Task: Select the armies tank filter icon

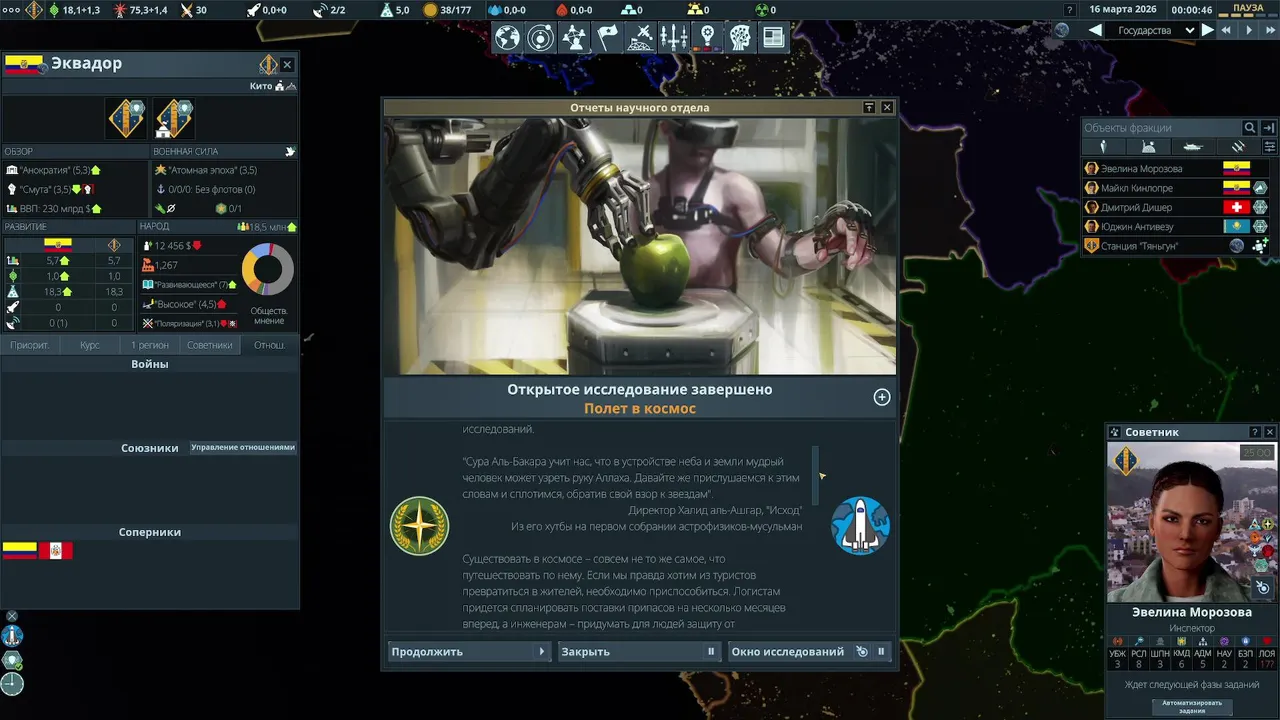Action: tap(1192, 147)
